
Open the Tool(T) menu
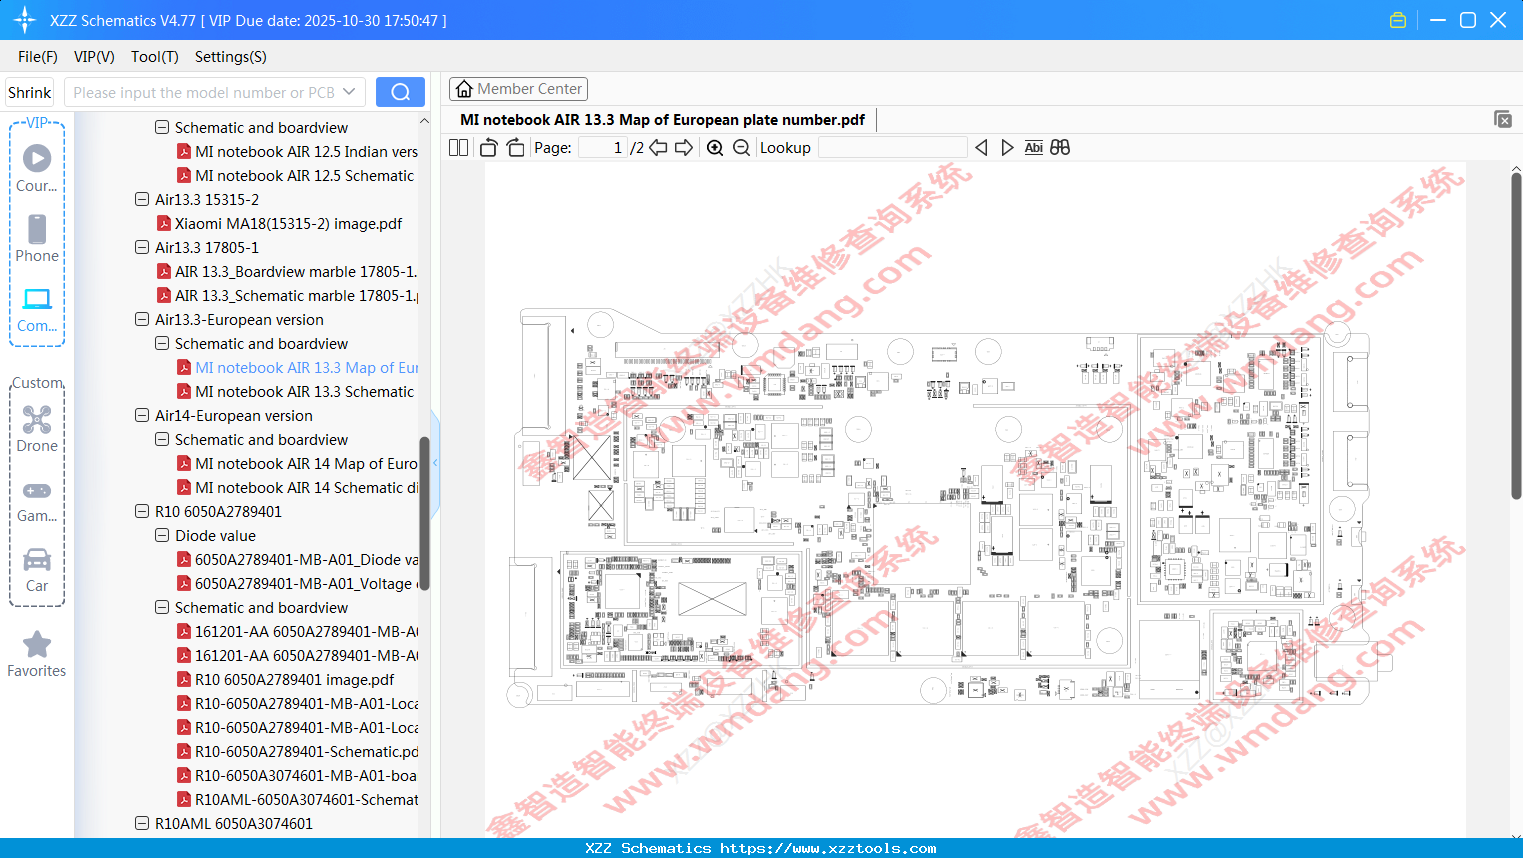(155, 57)
